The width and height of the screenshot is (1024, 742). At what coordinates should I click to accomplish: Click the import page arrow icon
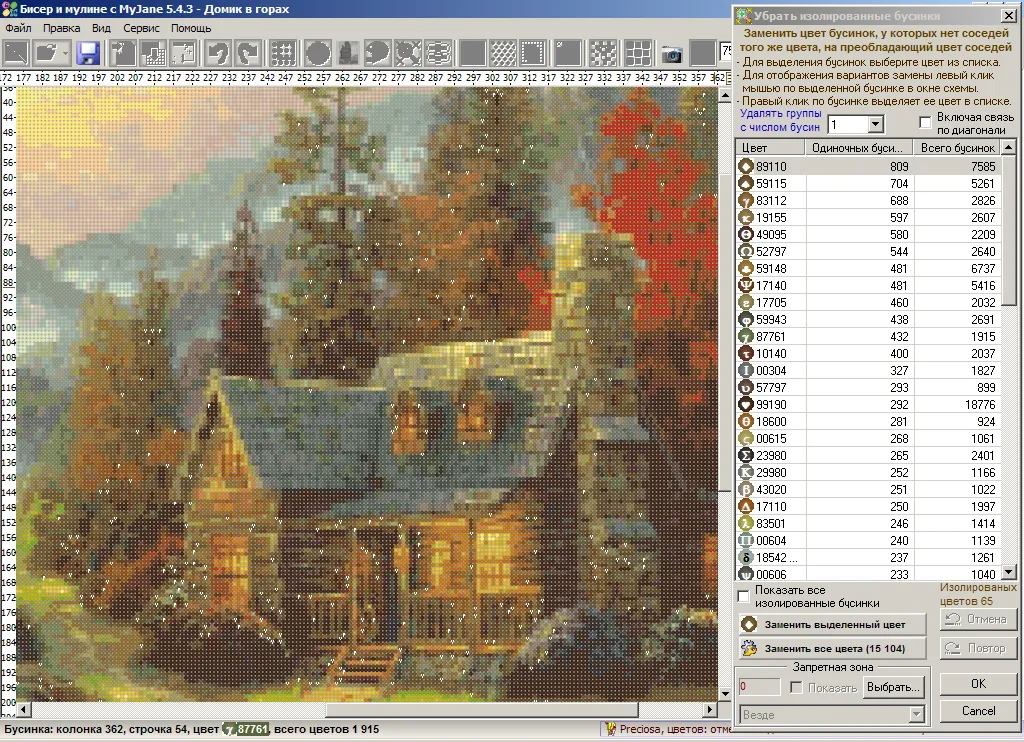[x=122, y=53]
